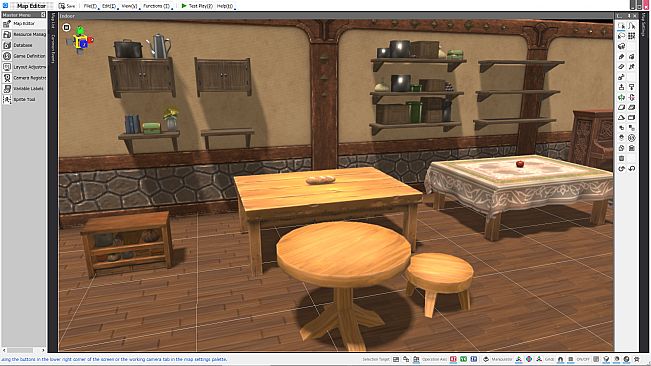Select the slope terrain tool
This screenshot has width=651, height=366.
coord(621,107)
